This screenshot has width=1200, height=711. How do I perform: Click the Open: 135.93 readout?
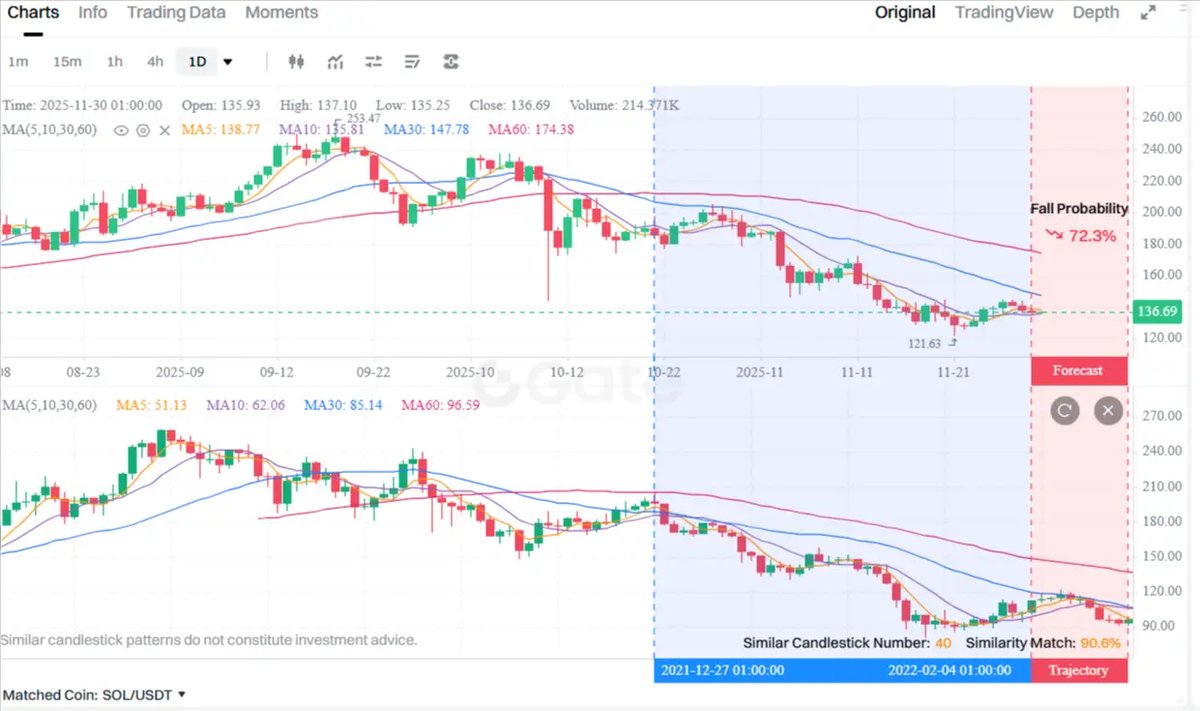pos(221,105)
